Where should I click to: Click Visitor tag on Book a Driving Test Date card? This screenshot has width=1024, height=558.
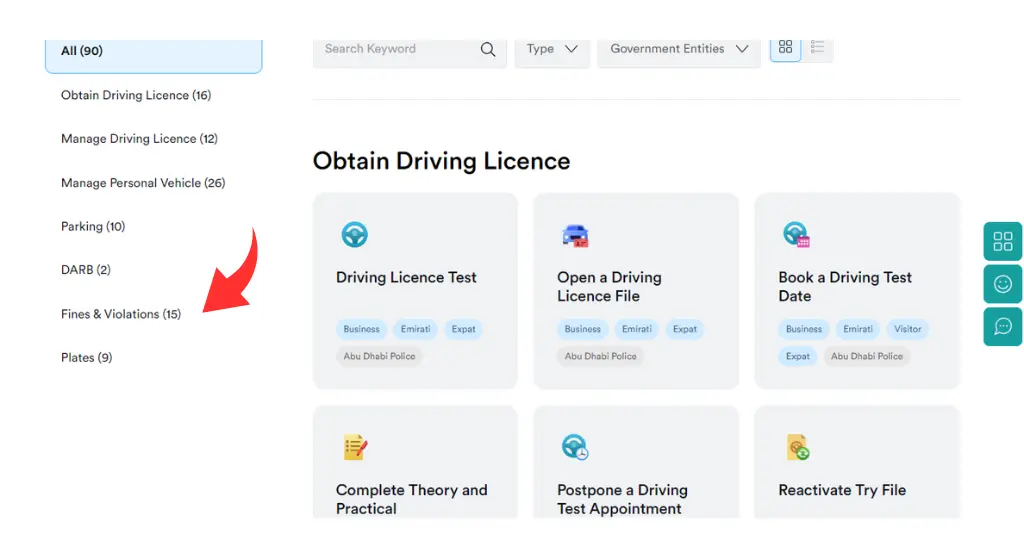pyautogui.click(x=908, y=329)
